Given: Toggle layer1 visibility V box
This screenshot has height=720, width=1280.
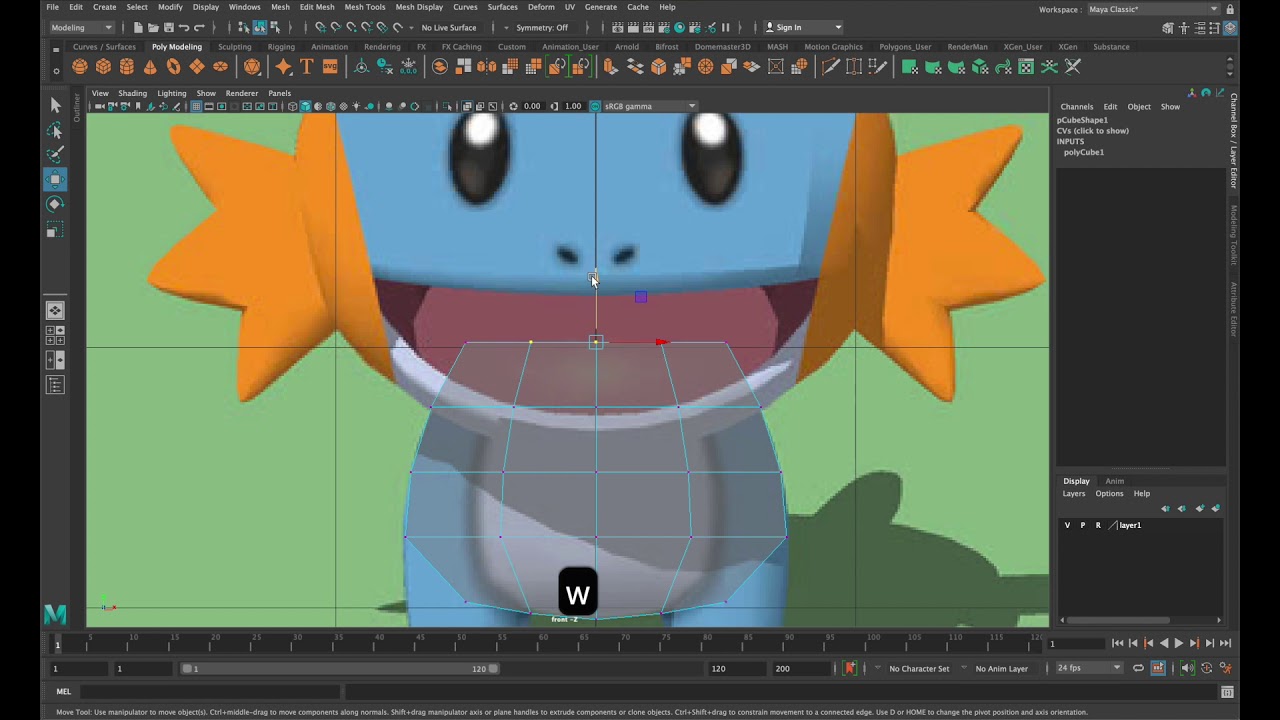Looking at the screenshot, I should (1067, 525).
